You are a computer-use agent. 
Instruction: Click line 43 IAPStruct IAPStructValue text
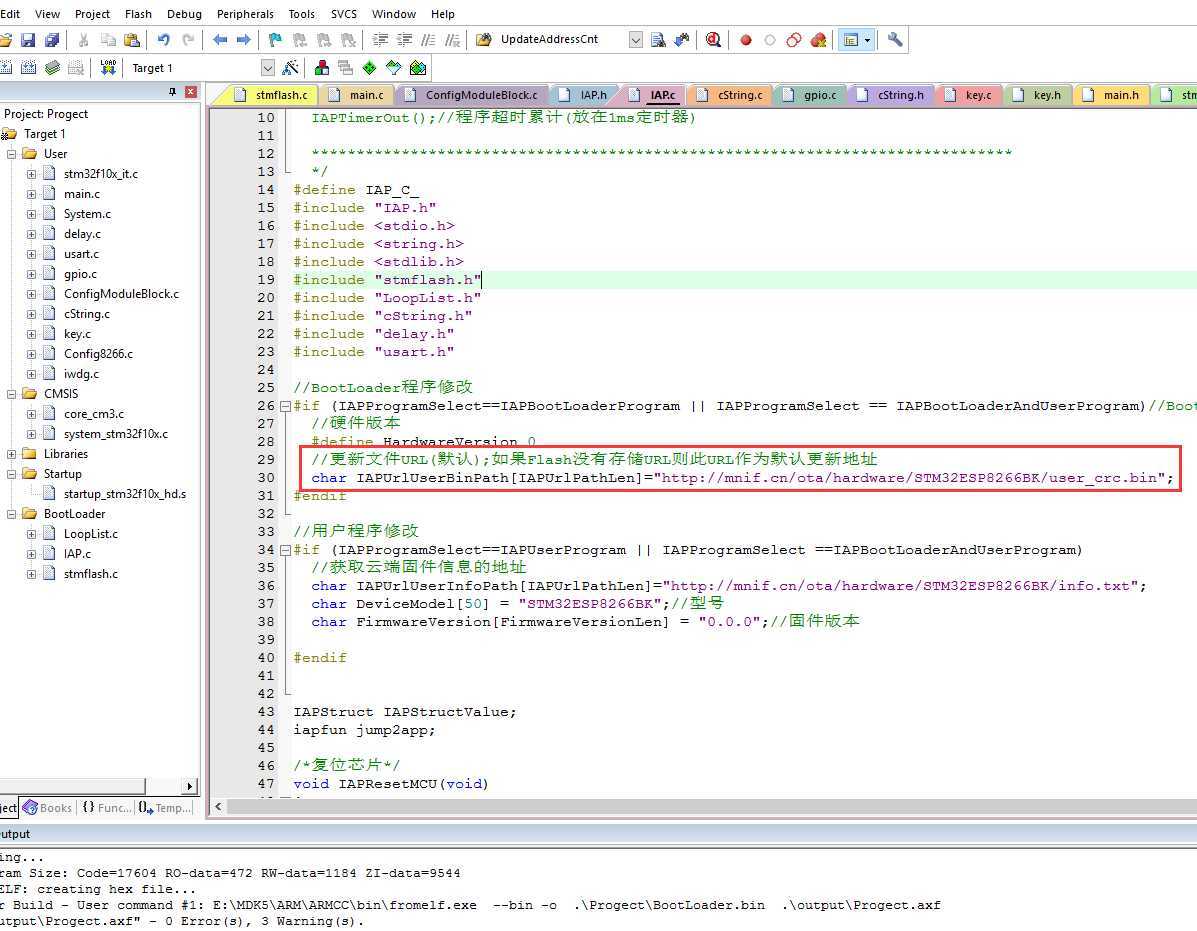pyautogui.click(x=405, y=712)
